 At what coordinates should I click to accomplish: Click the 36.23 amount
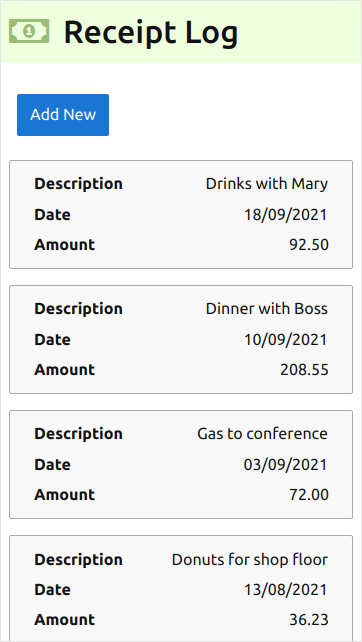point(309,620)
